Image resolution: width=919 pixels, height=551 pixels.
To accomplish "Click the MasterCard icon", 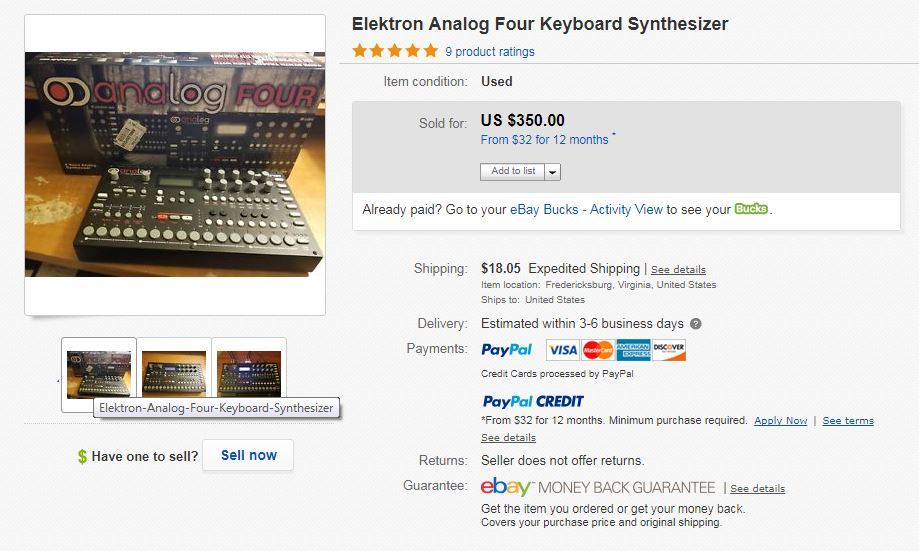I will click(x=598, y=350).
